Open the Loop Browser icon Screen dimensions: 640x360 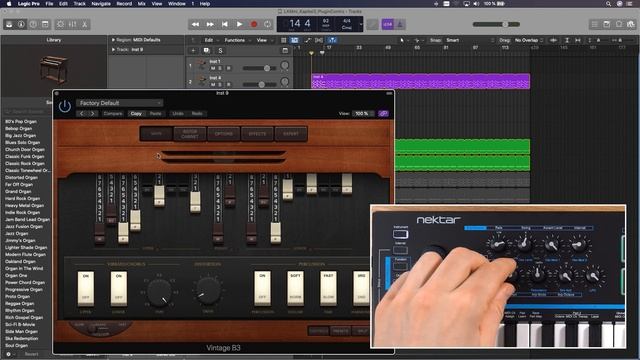coord(619,24)
